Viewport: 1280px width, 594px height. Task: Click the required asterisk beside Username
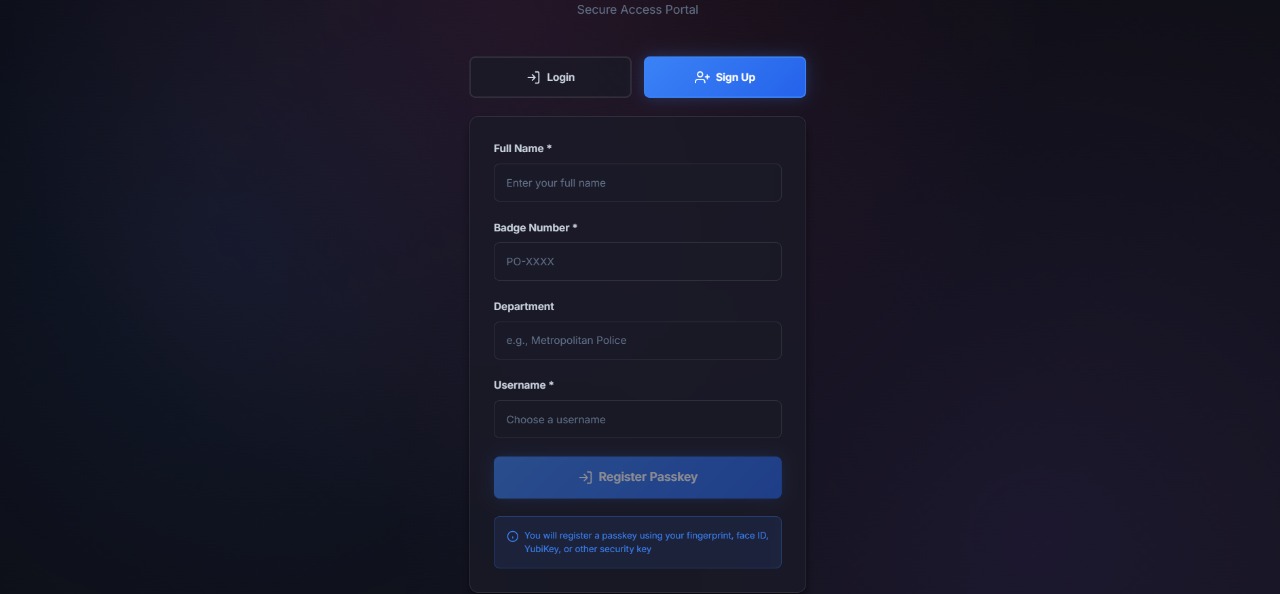(551, 384)
